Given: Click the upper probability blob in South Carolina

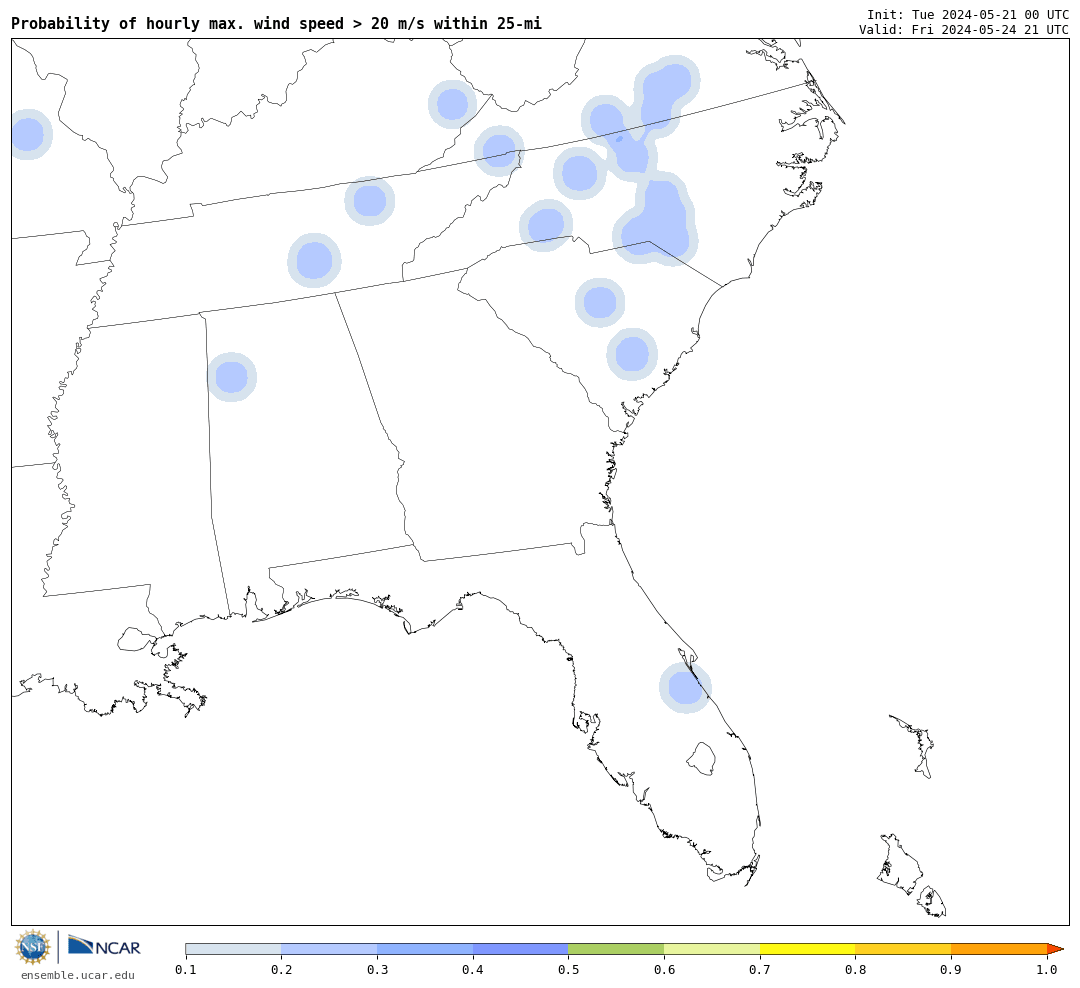Looking at the screenshot, I should tap(600, 302).
